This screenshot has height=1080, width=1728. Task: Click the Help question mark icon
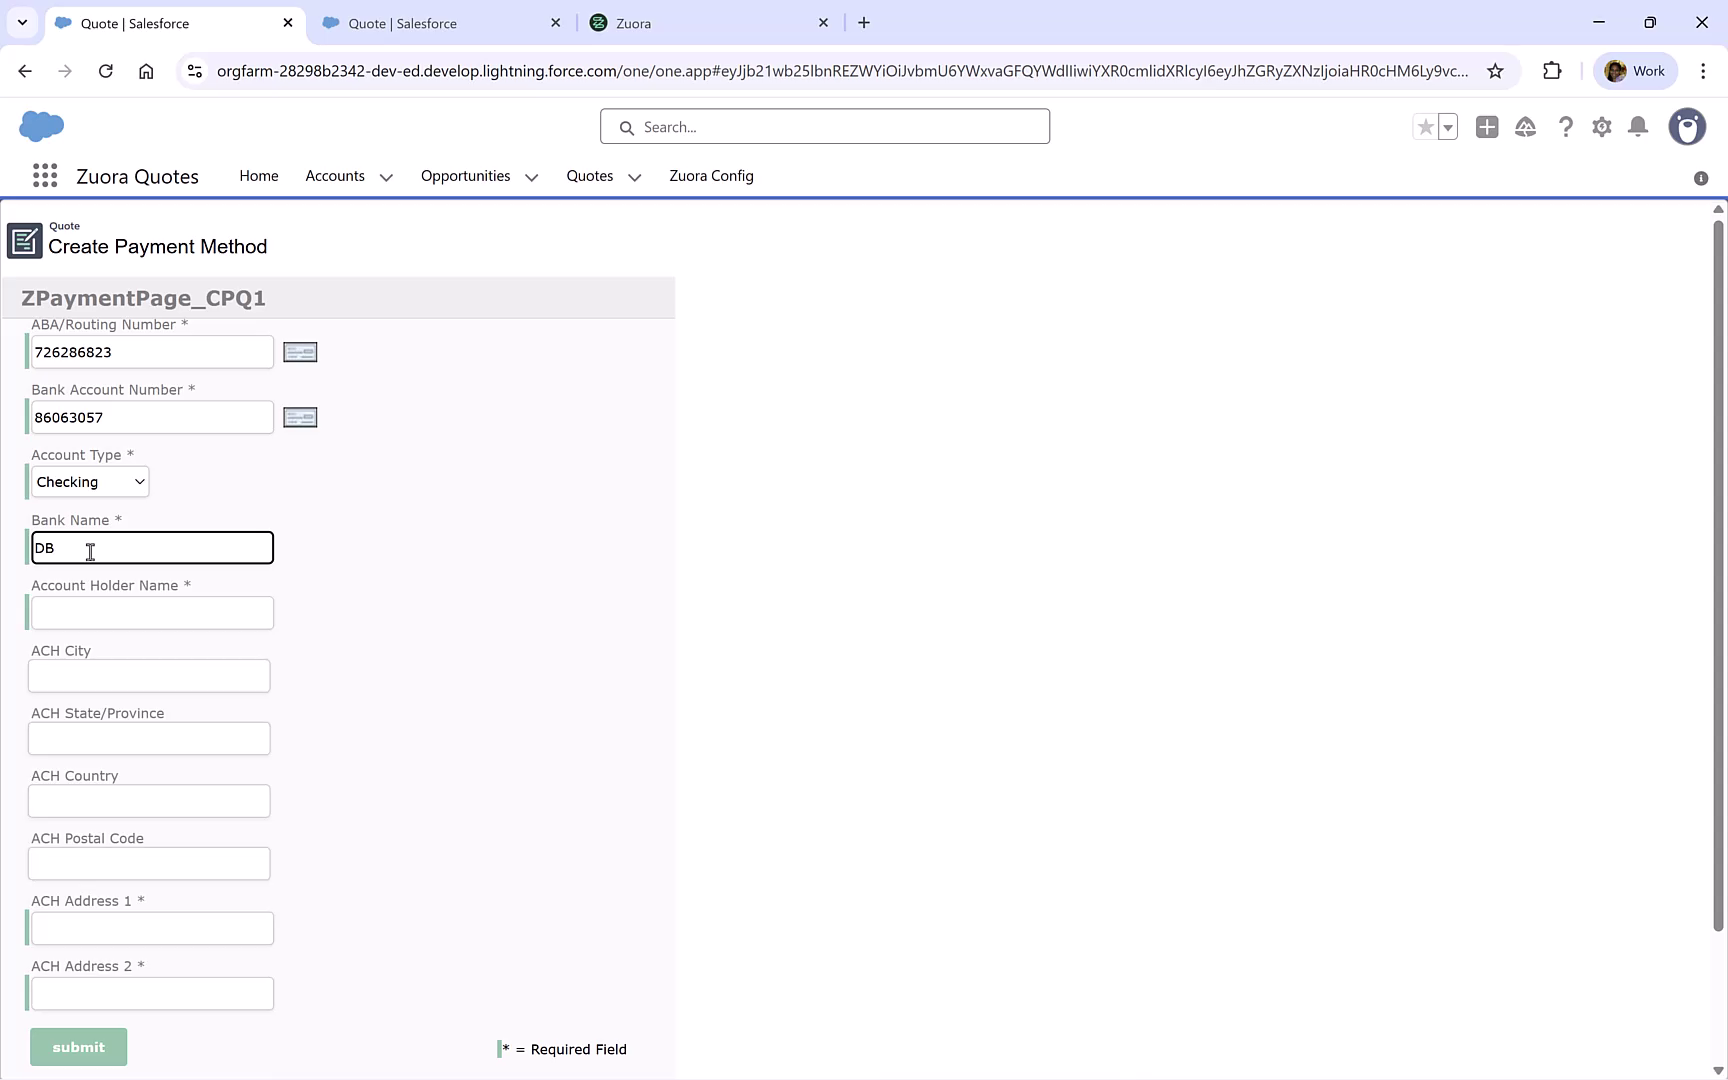point(1565,127)
